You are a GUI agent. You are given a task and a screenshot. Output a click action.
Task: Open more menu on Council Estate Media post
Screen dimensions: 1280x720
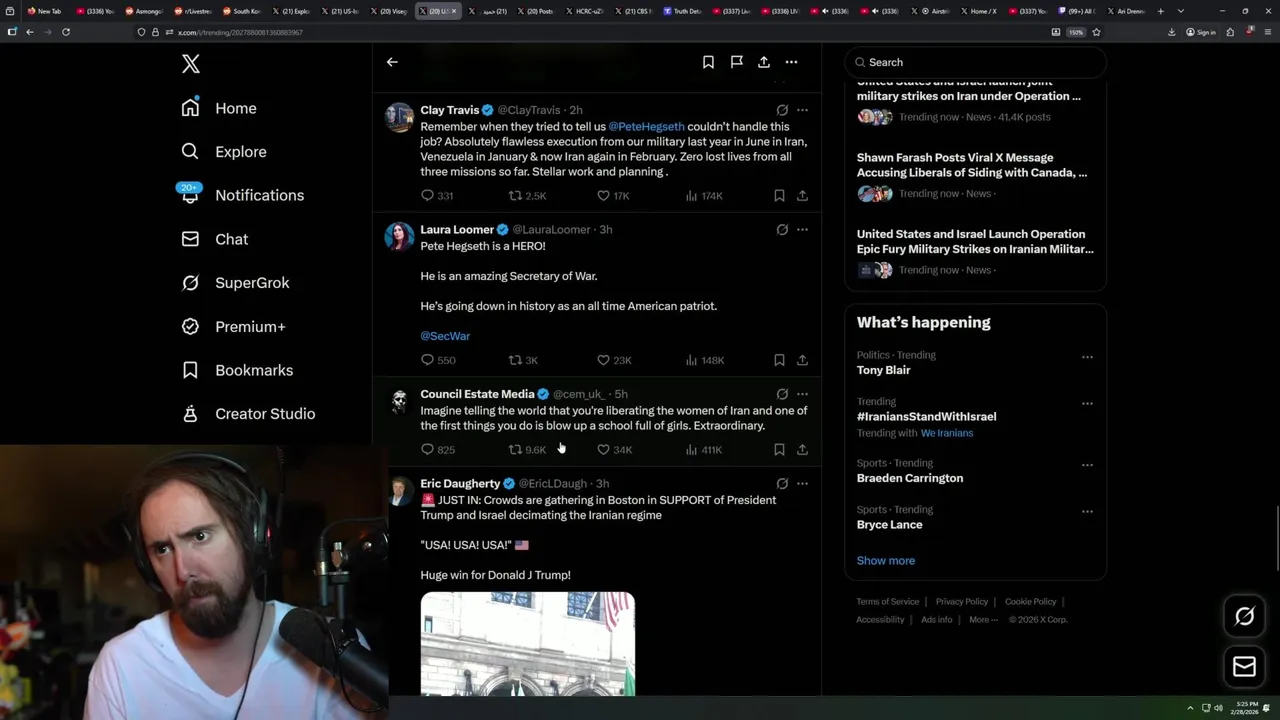(x=802, y=394)
